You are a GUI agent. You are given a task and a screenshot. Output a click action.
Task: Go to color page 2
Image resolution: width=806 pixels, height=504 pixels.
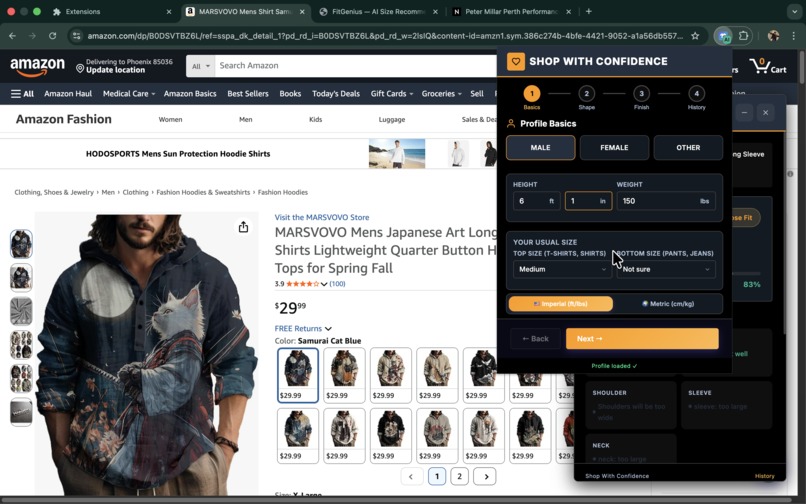tap(459, 476)
